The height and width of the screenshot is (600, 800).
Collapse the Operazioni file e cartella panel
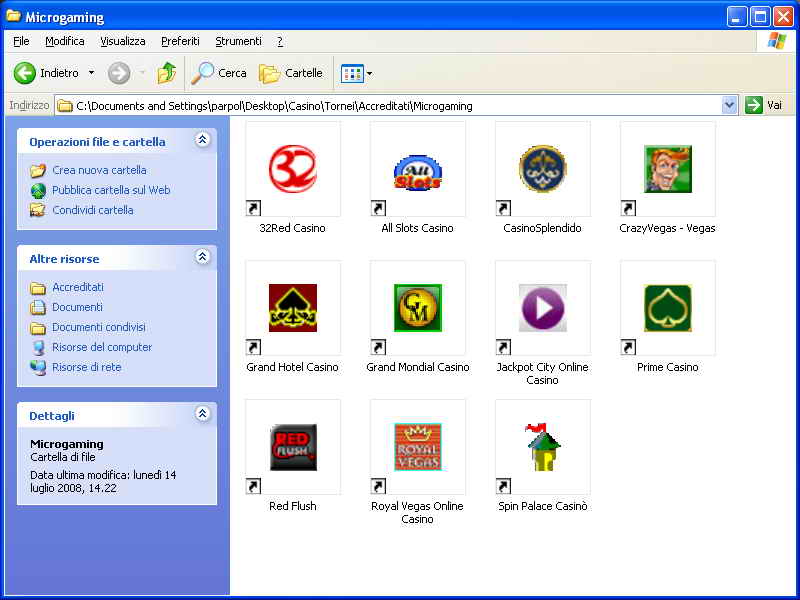click(203, 140)
